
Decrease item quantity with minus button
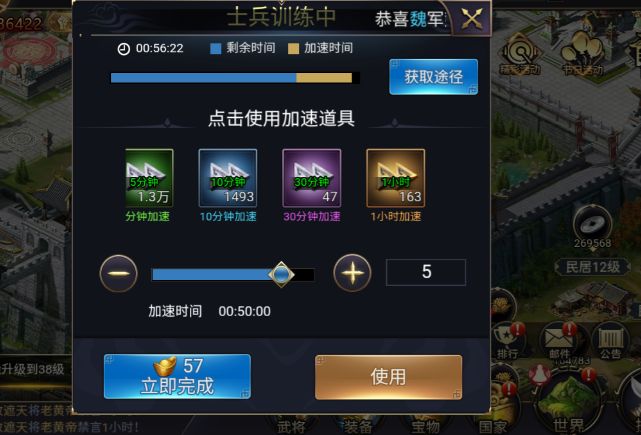point(119,273)
